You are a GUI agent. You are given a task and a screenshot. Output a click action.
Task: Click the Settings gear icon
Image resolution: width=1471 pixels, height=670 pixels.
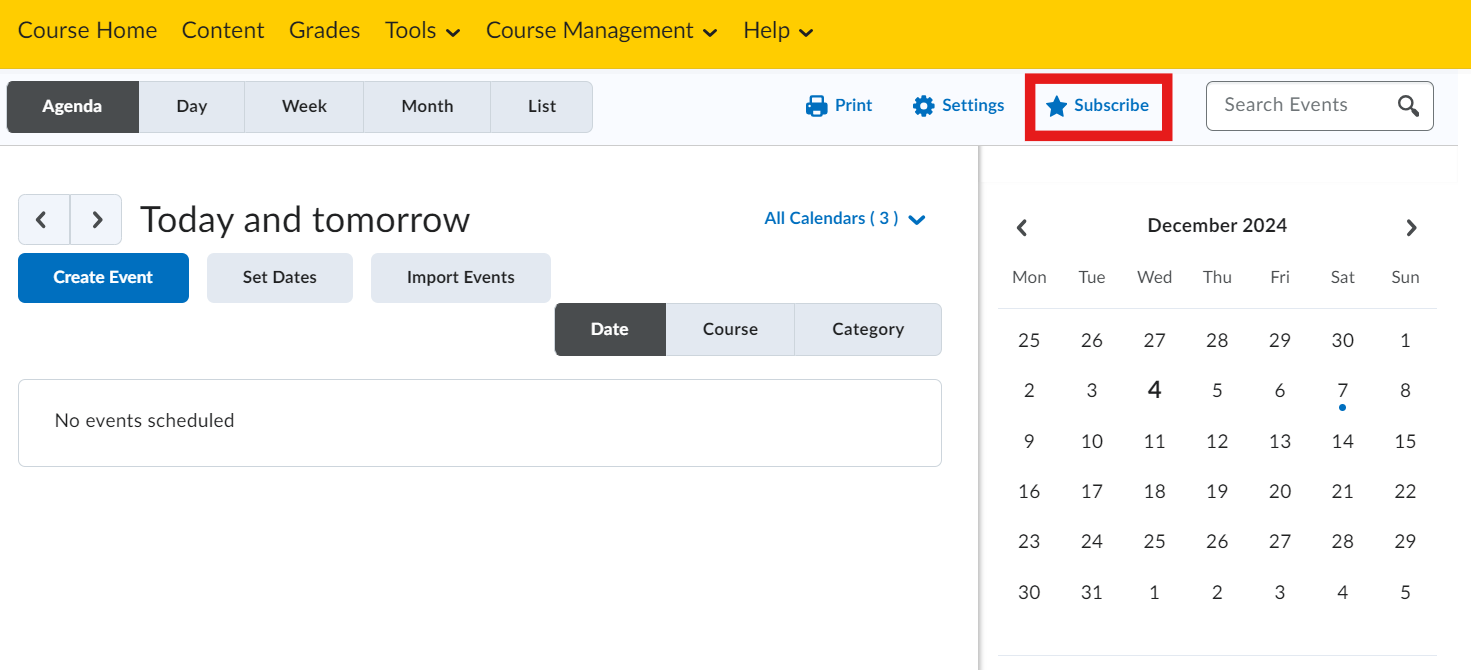[923, 106]
